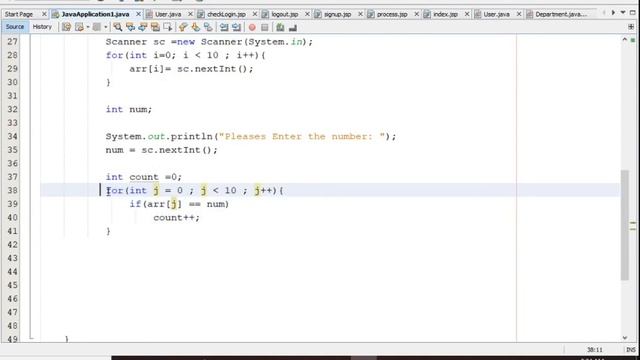
Task: Switch to the Source view
Action: pyautogui.click(x=15, y=27)
